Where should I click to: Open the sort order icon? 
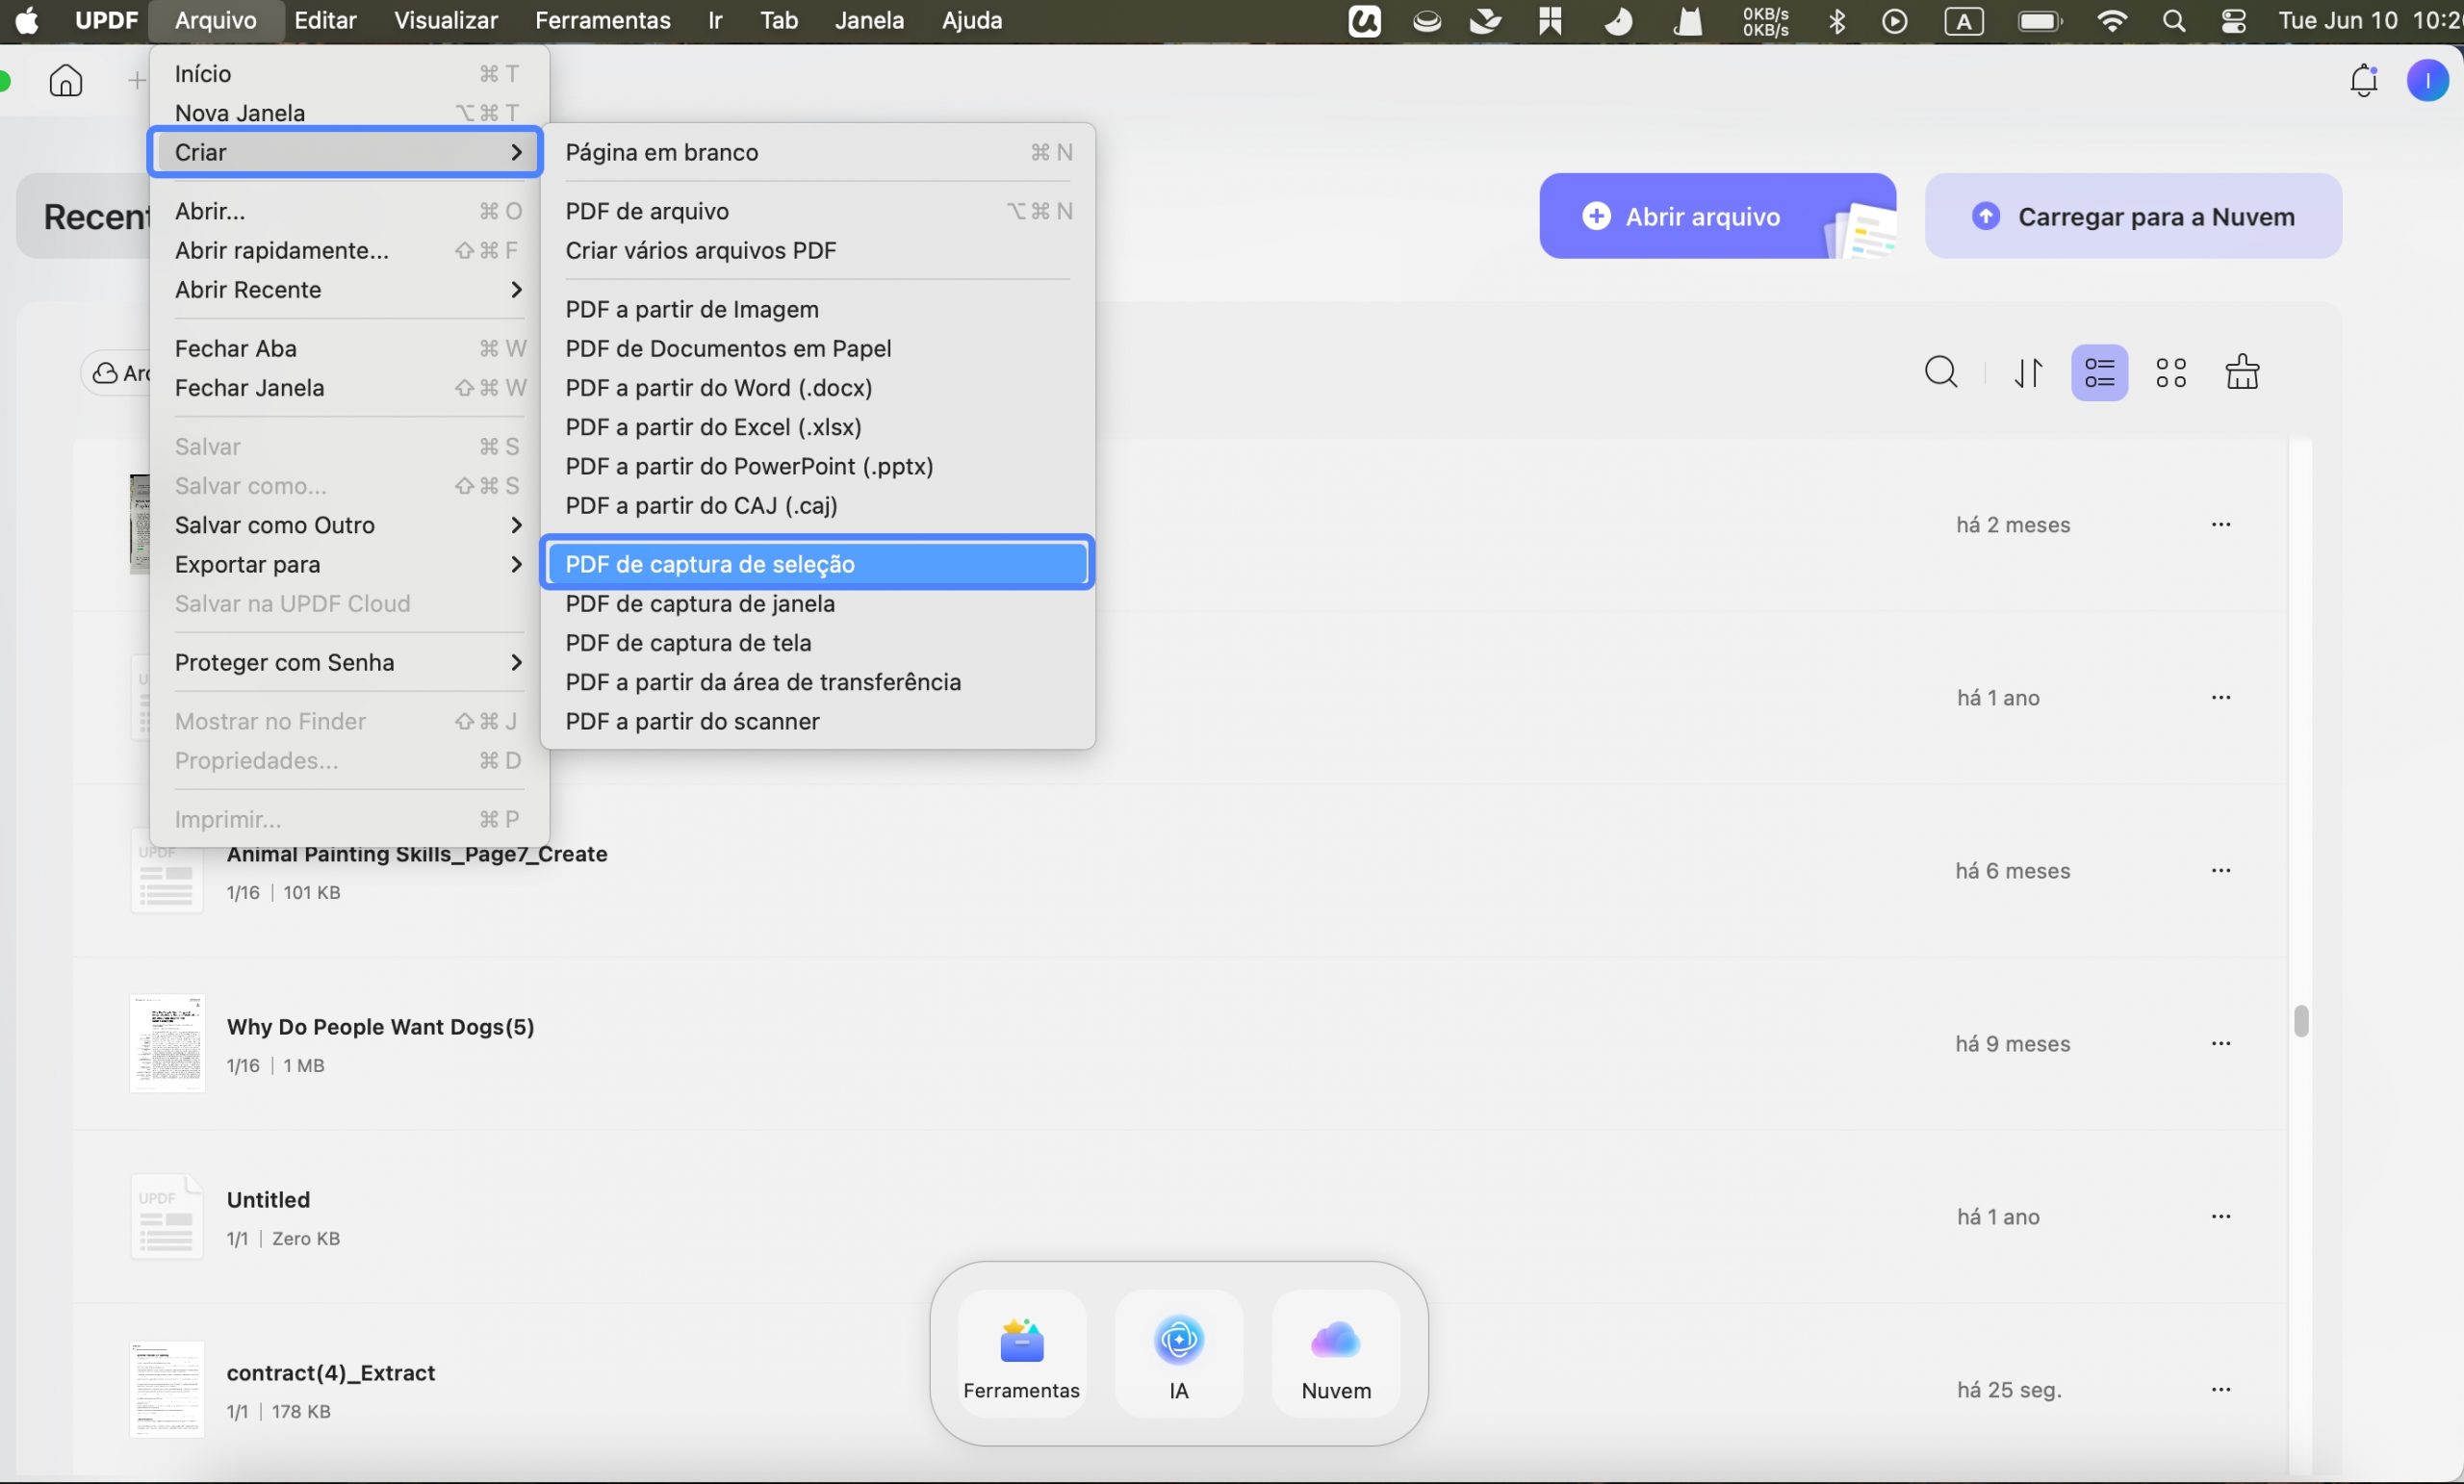(x=2028, y=373)
